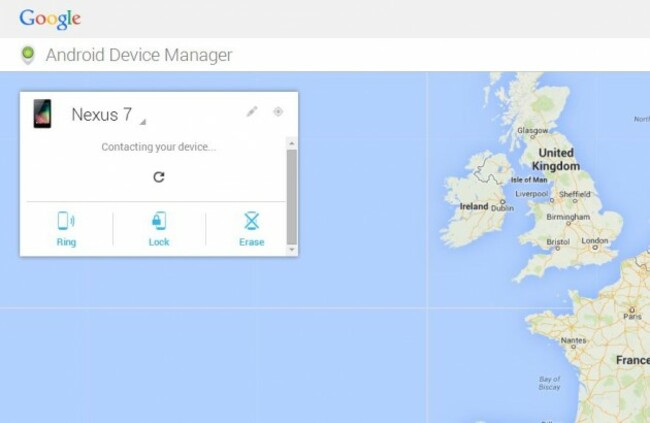Click the Ring phone icon
Screen dimensions: 650x423
66,221
